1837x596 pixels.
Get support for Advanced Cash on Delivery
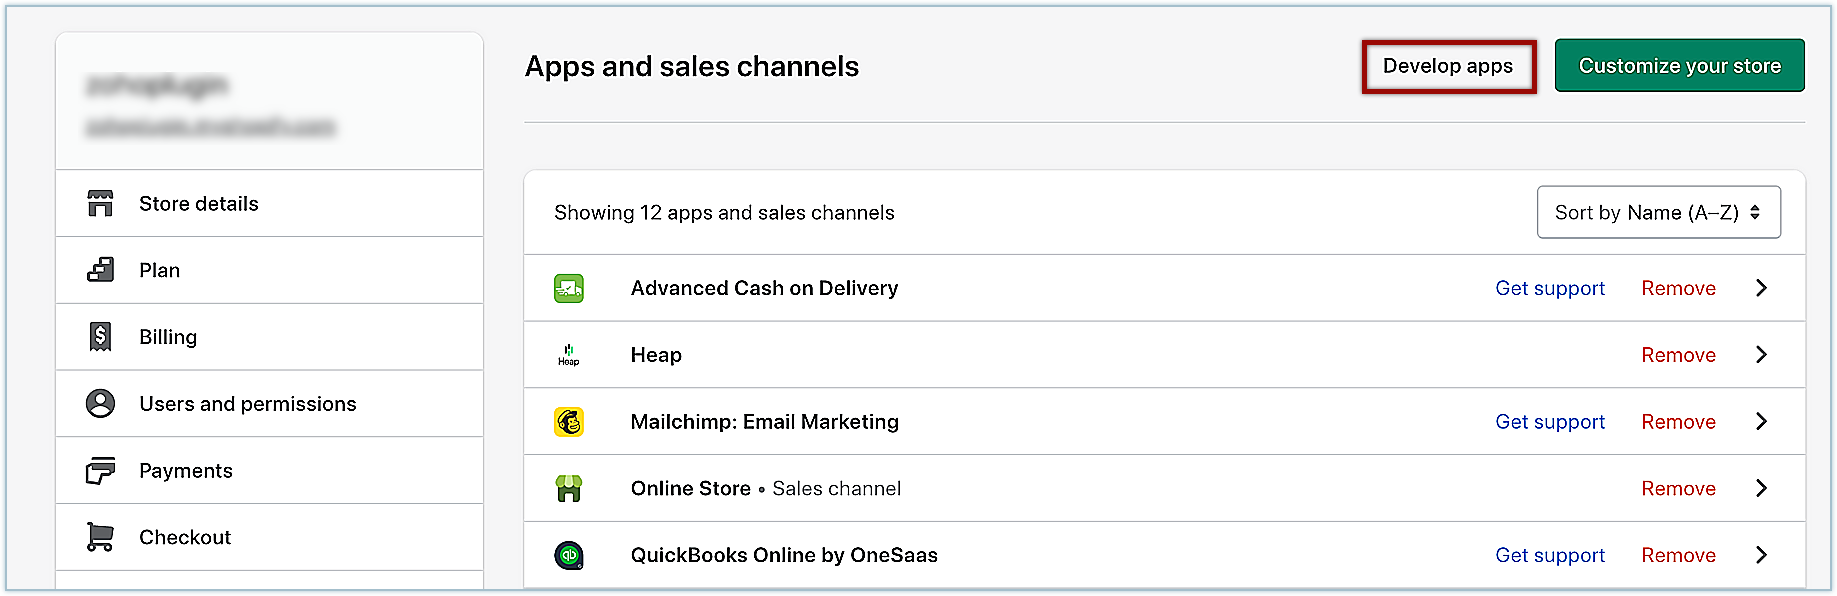point(1550,288)
